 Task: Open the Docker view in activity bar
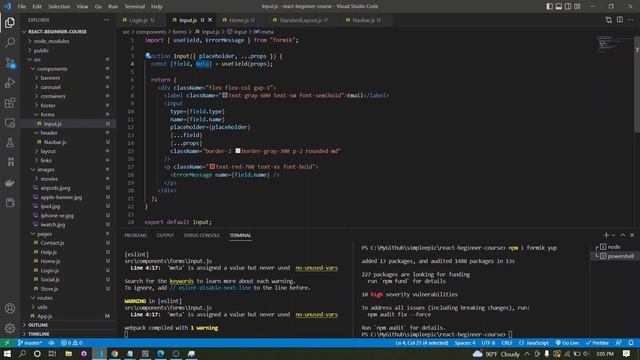tap(10, 182)
